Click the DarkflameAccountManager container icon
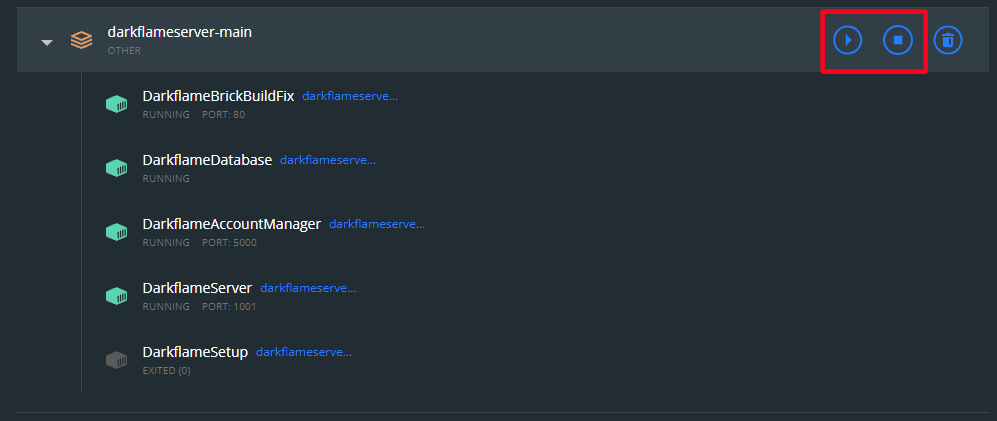Image resolution: width=997 pixels, height=421 pixels. pos(117,231)
